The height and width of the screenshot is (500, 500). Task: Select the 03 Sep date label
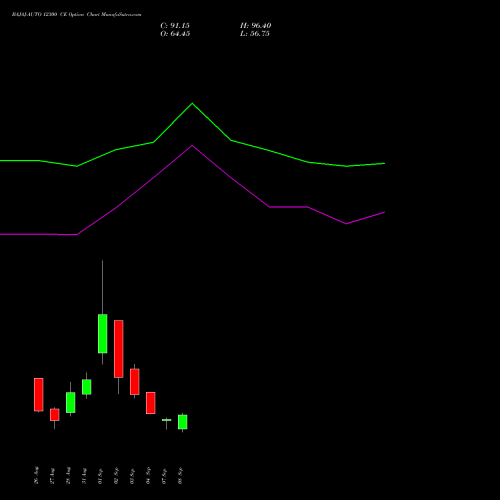click(132, 475)
